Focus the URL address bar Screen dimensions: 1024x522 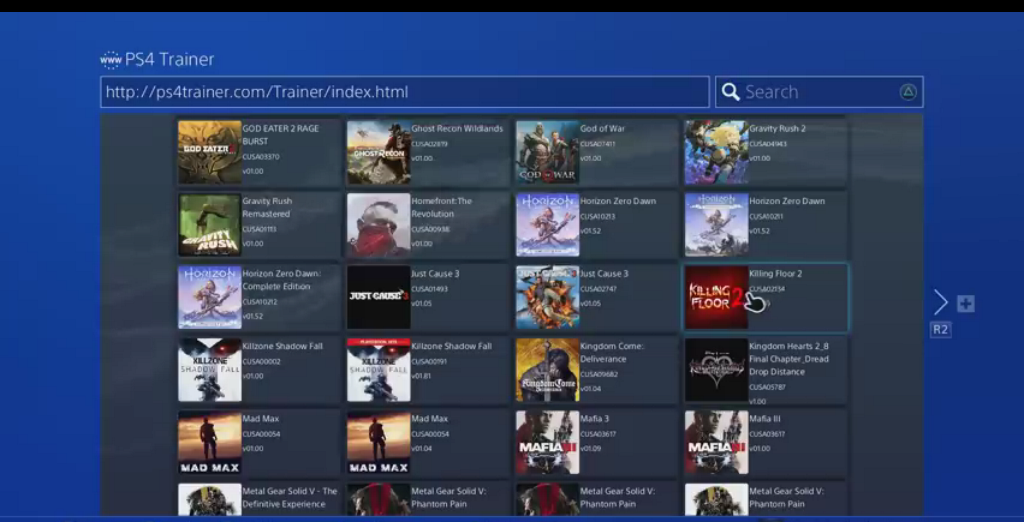[x=404, y=92]
